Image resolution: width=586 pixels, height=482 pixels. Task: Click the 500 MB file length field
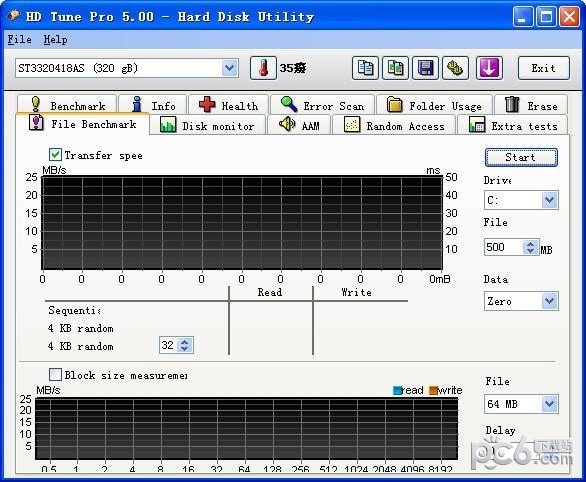pos(504,247)
